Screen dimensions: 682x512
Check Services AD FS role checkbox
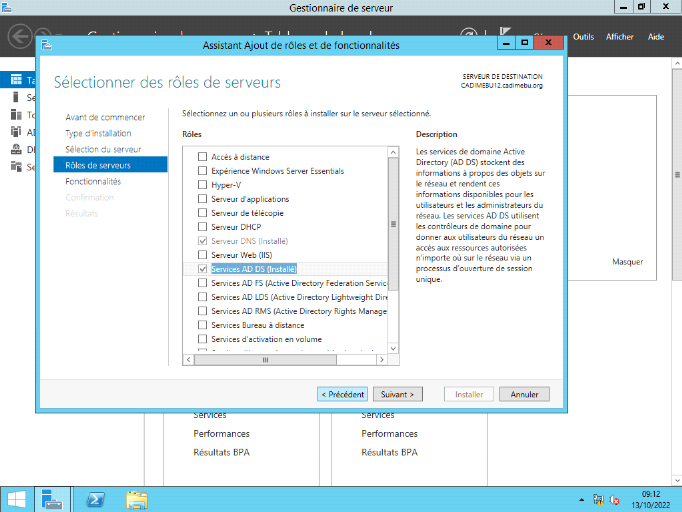(202, 283)
